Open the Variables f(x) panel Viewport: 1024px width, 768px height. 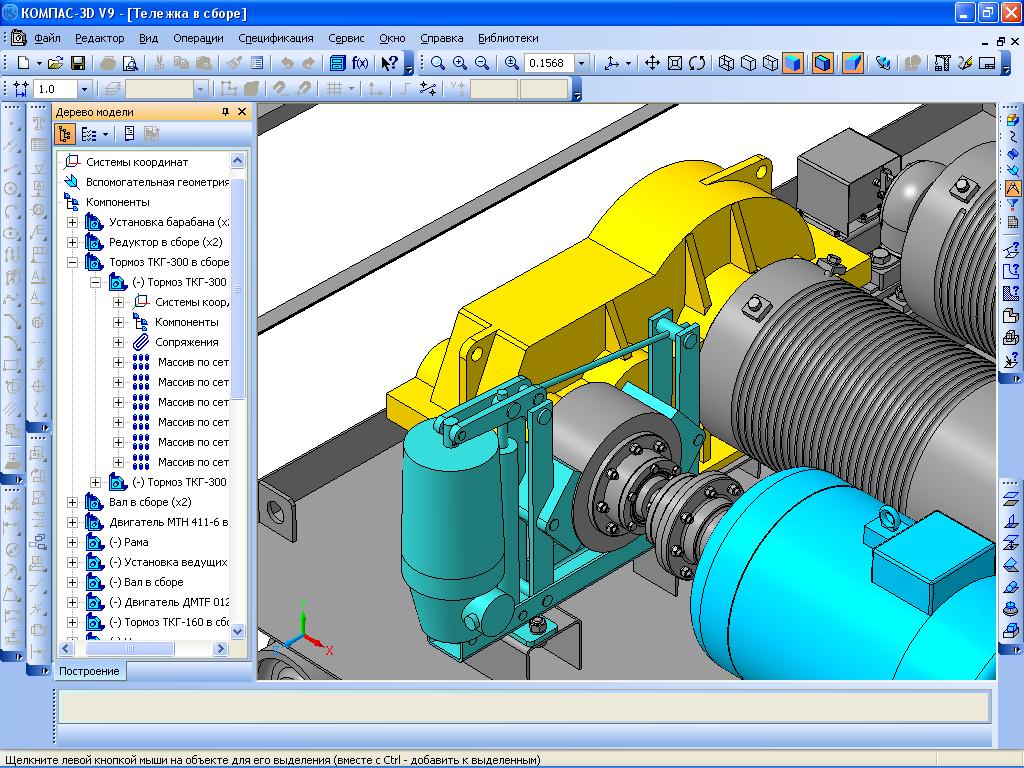pos(360,63)
